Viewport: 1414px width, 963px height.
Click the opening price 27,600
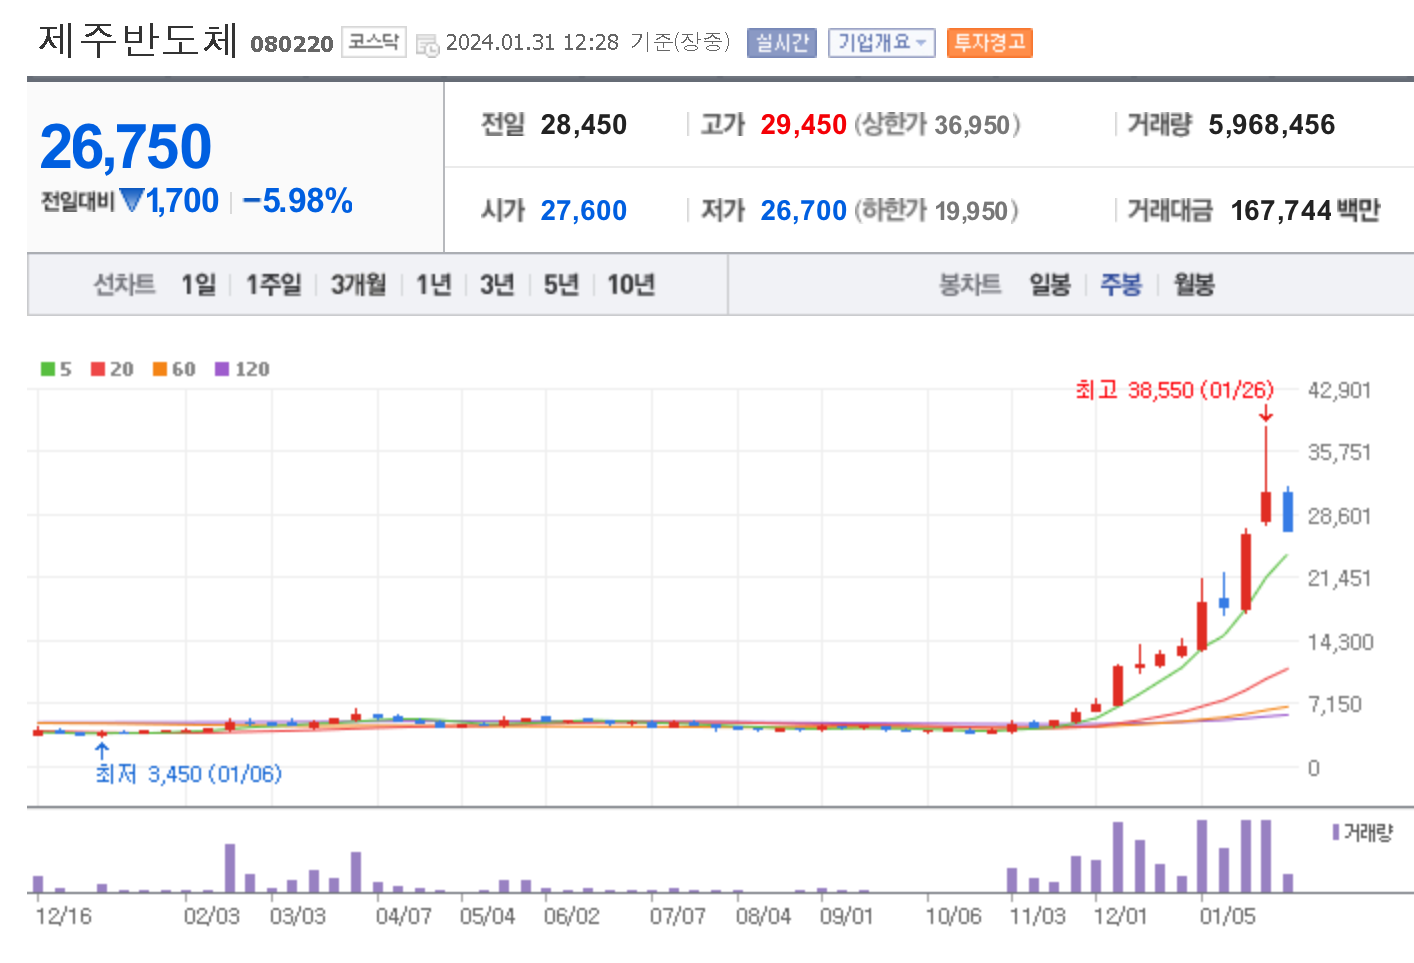[x=584, y=211]
